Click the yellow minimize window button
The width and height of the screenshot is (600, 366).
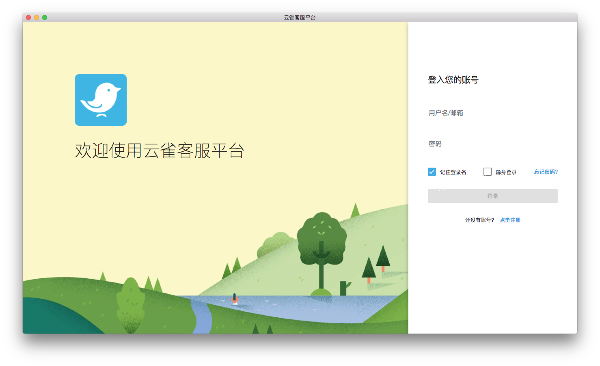click(36, 18)
